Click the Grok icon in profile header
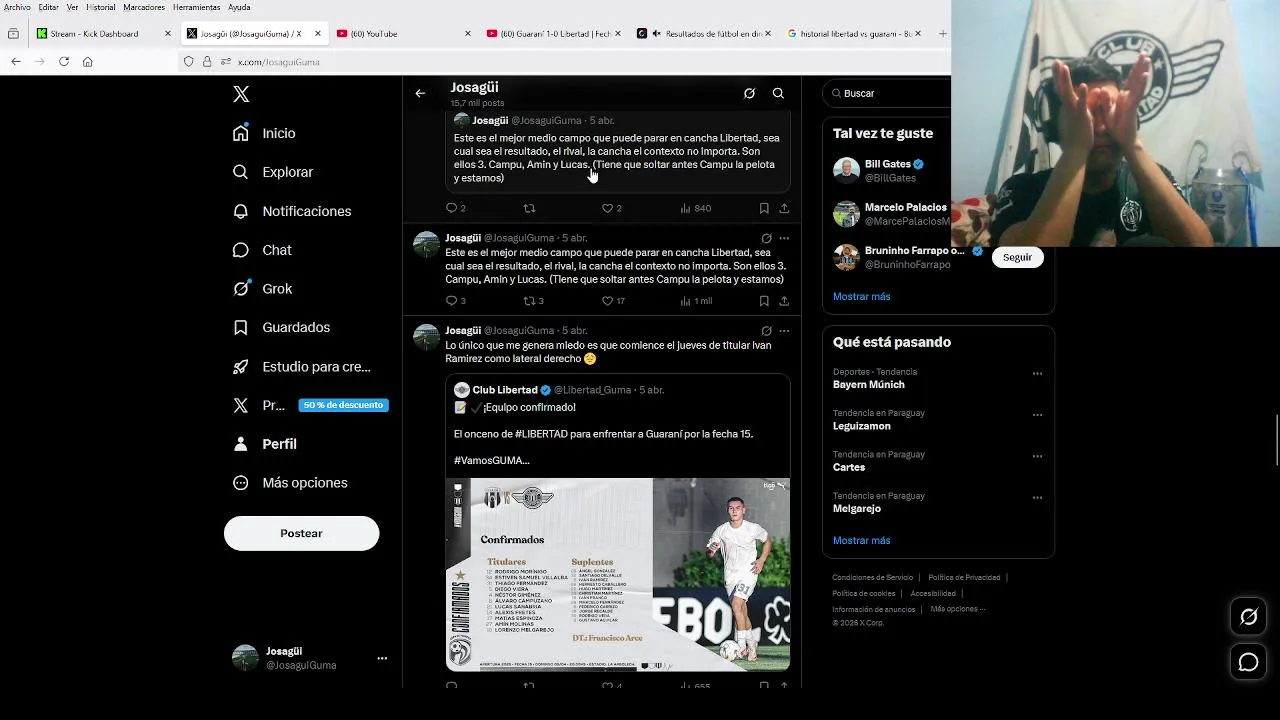Image resolution: width=1280 pixels, height=720 pixels. 749,93
